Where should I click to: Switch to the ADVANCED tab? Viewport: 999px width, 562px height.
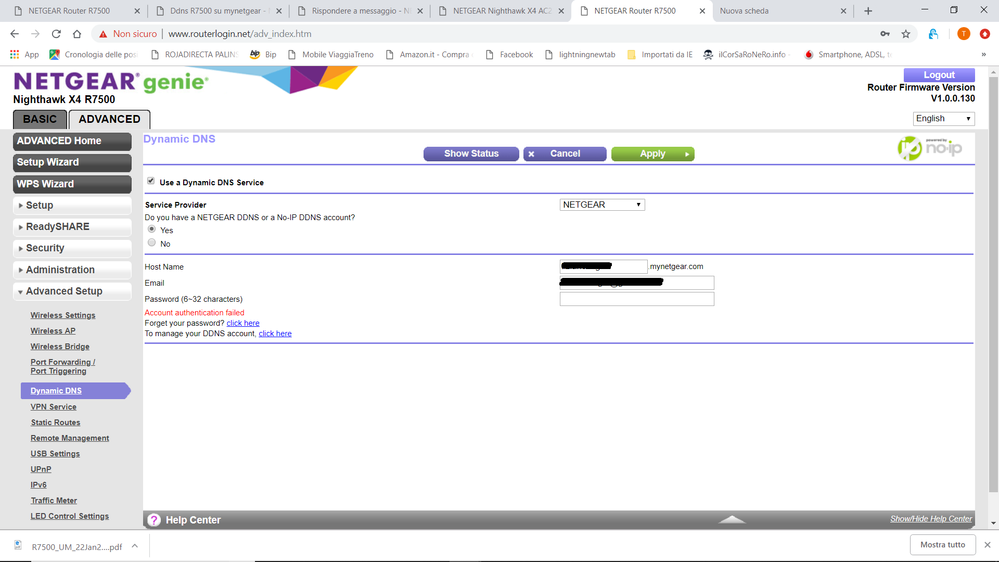tap(110, 119)
